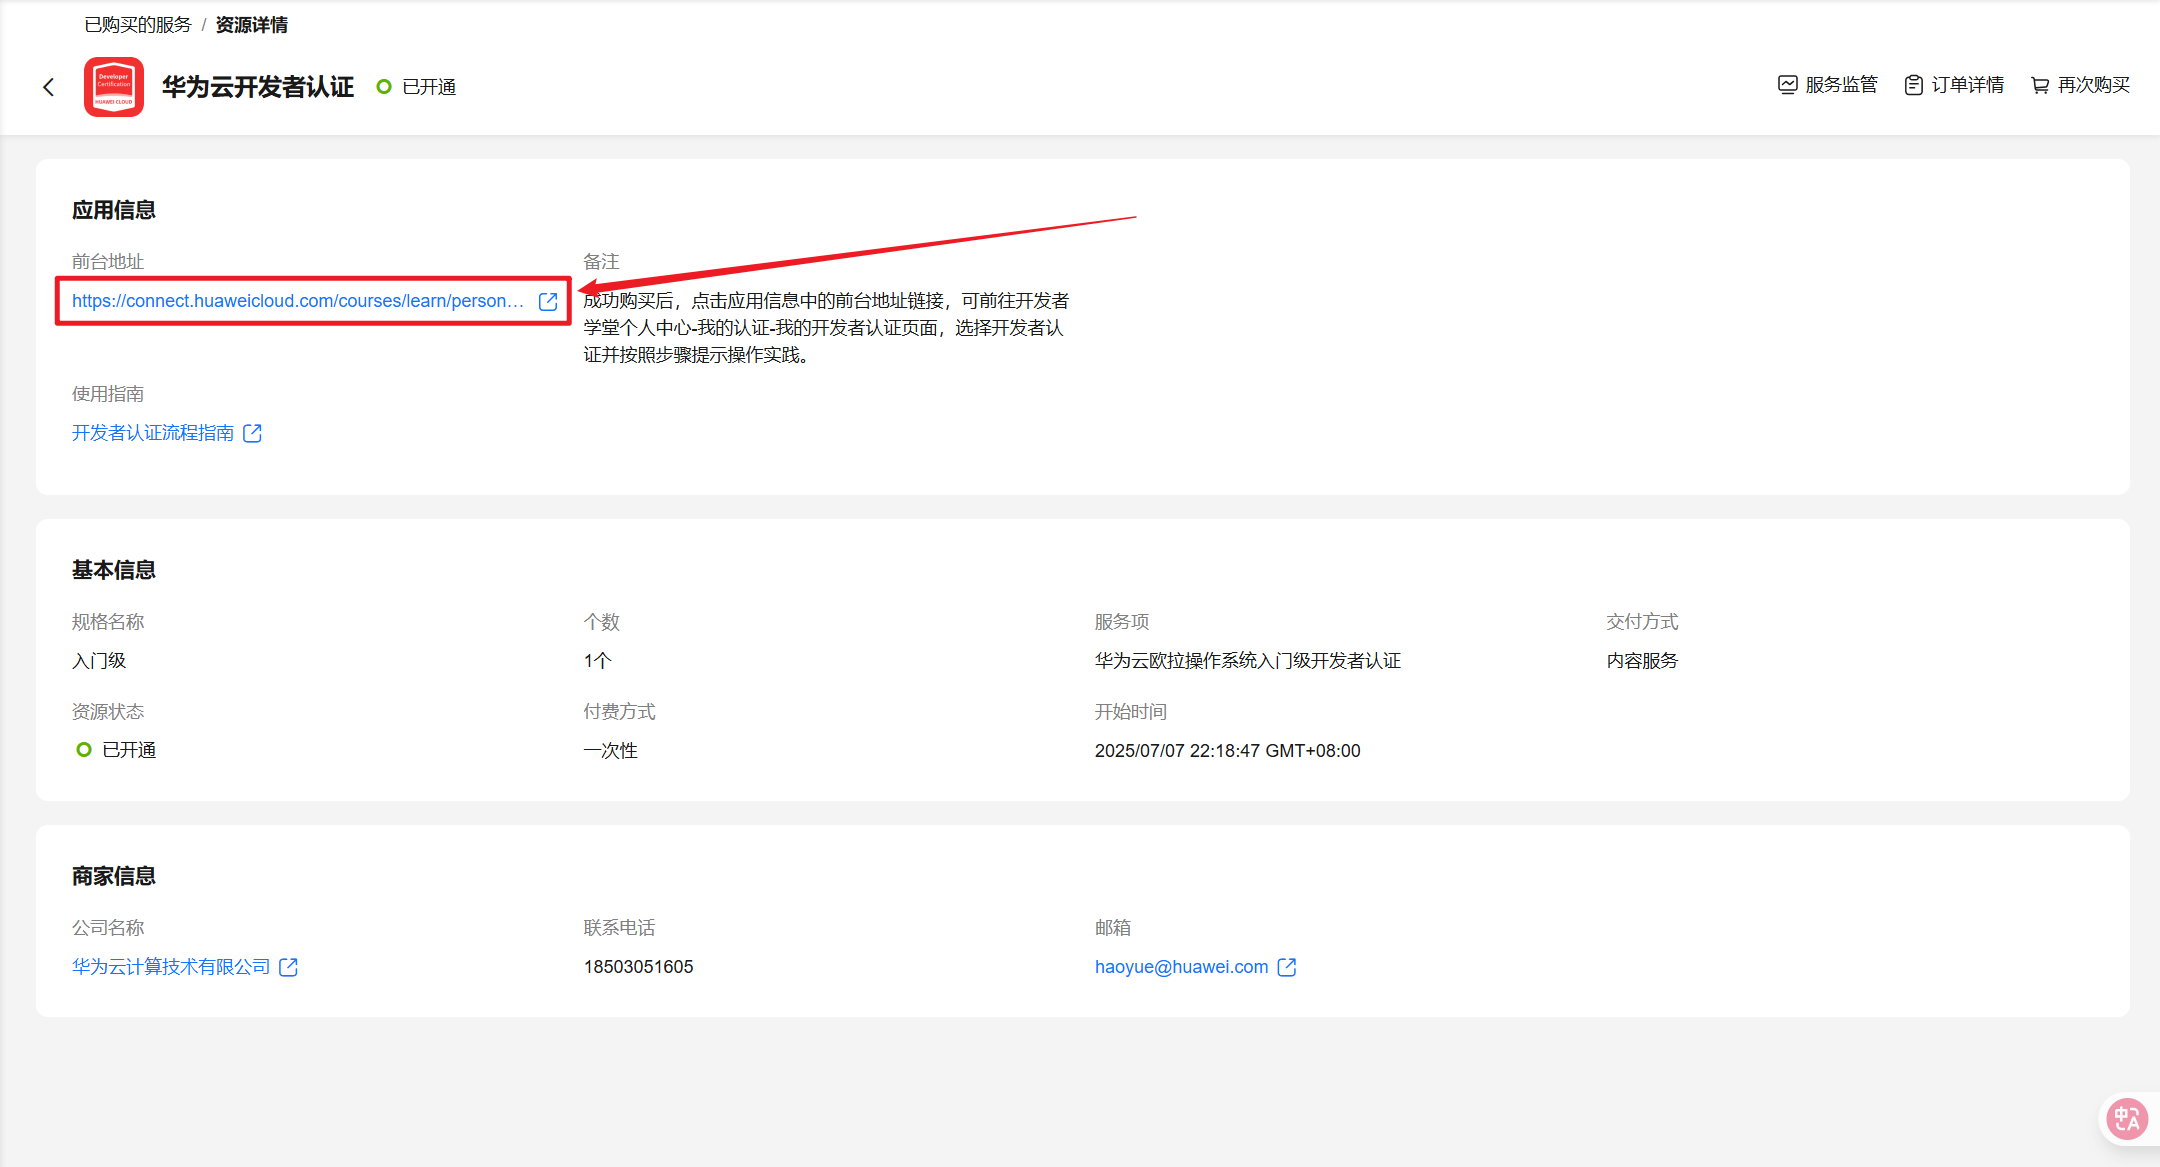Click the Huawei Developer Certification product logo
This screenshot has width=2160, height=1167.
[113, 87]
